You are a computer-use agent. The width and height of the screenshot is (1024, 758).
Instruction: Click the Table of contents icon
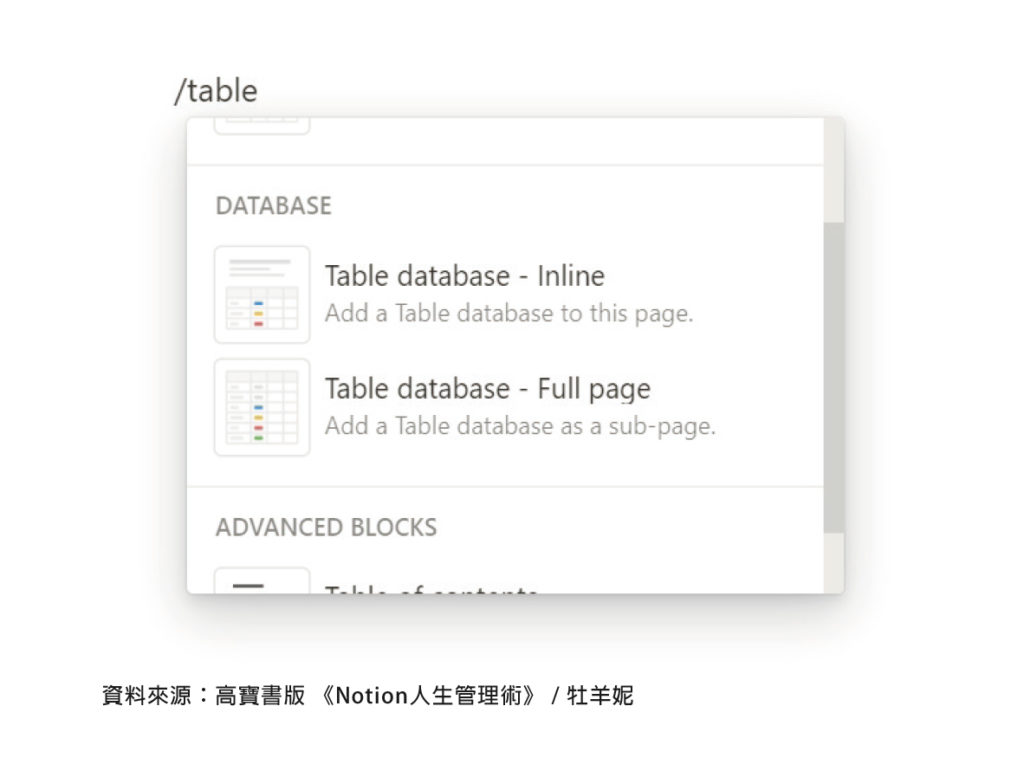click(262, 580)
